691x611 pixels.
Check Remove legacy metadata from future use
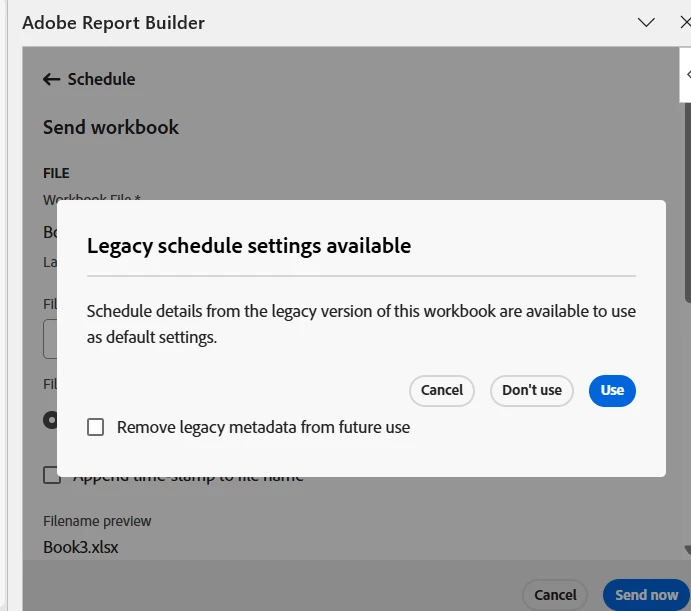tap(96, 427)
